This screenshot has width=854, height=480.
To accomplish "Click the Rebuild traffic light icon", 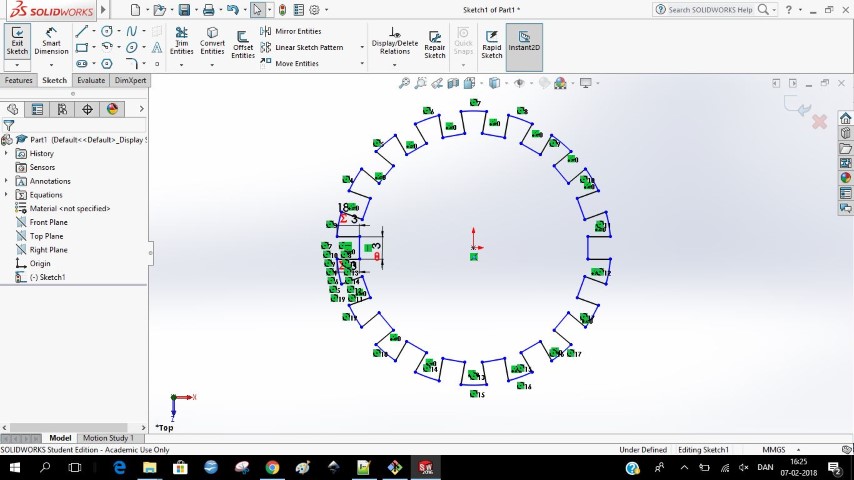I will [282, 9].
